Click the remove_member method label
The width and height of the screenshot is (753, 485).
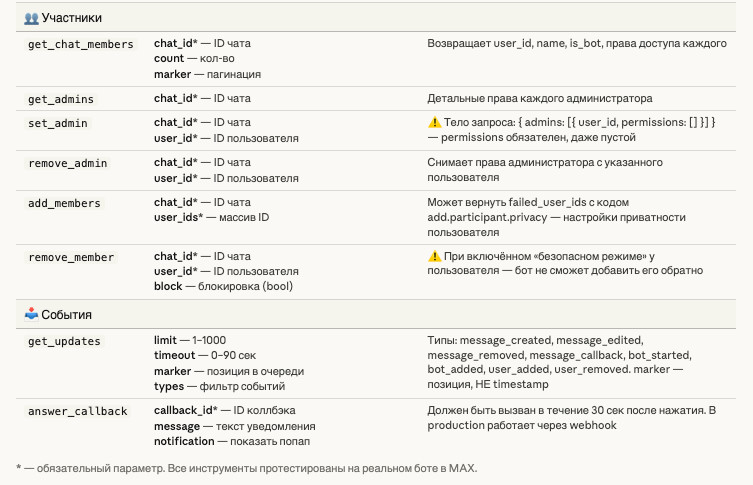click(71, 257)
